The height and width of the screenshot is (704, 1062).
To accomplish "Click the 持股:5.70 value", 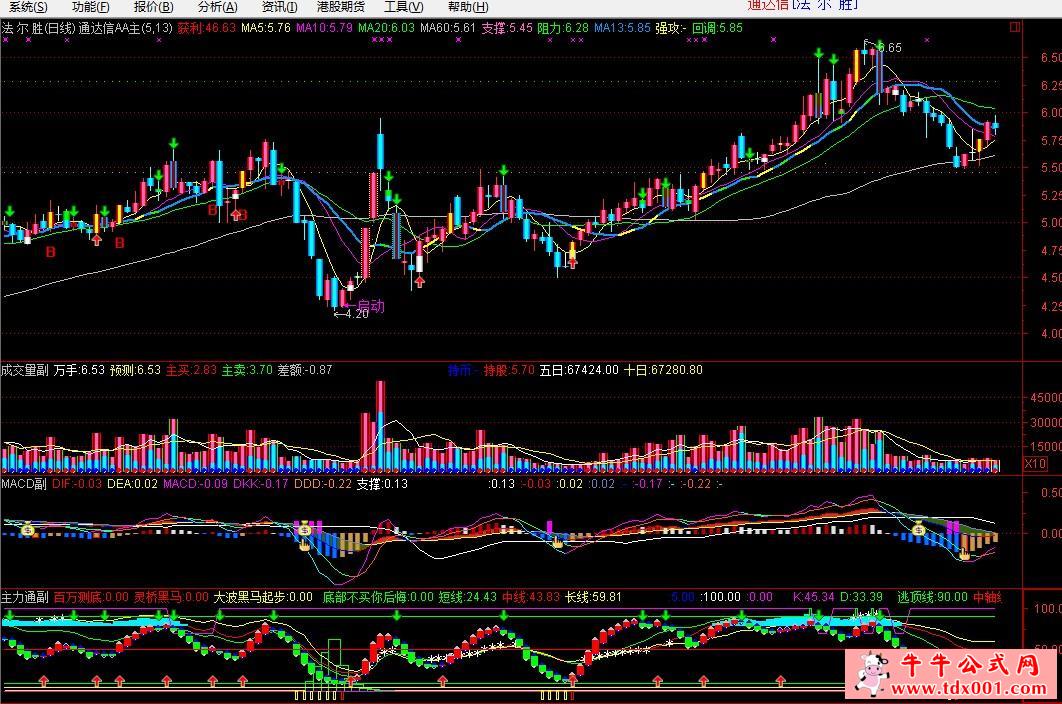I will coord(509,370).
